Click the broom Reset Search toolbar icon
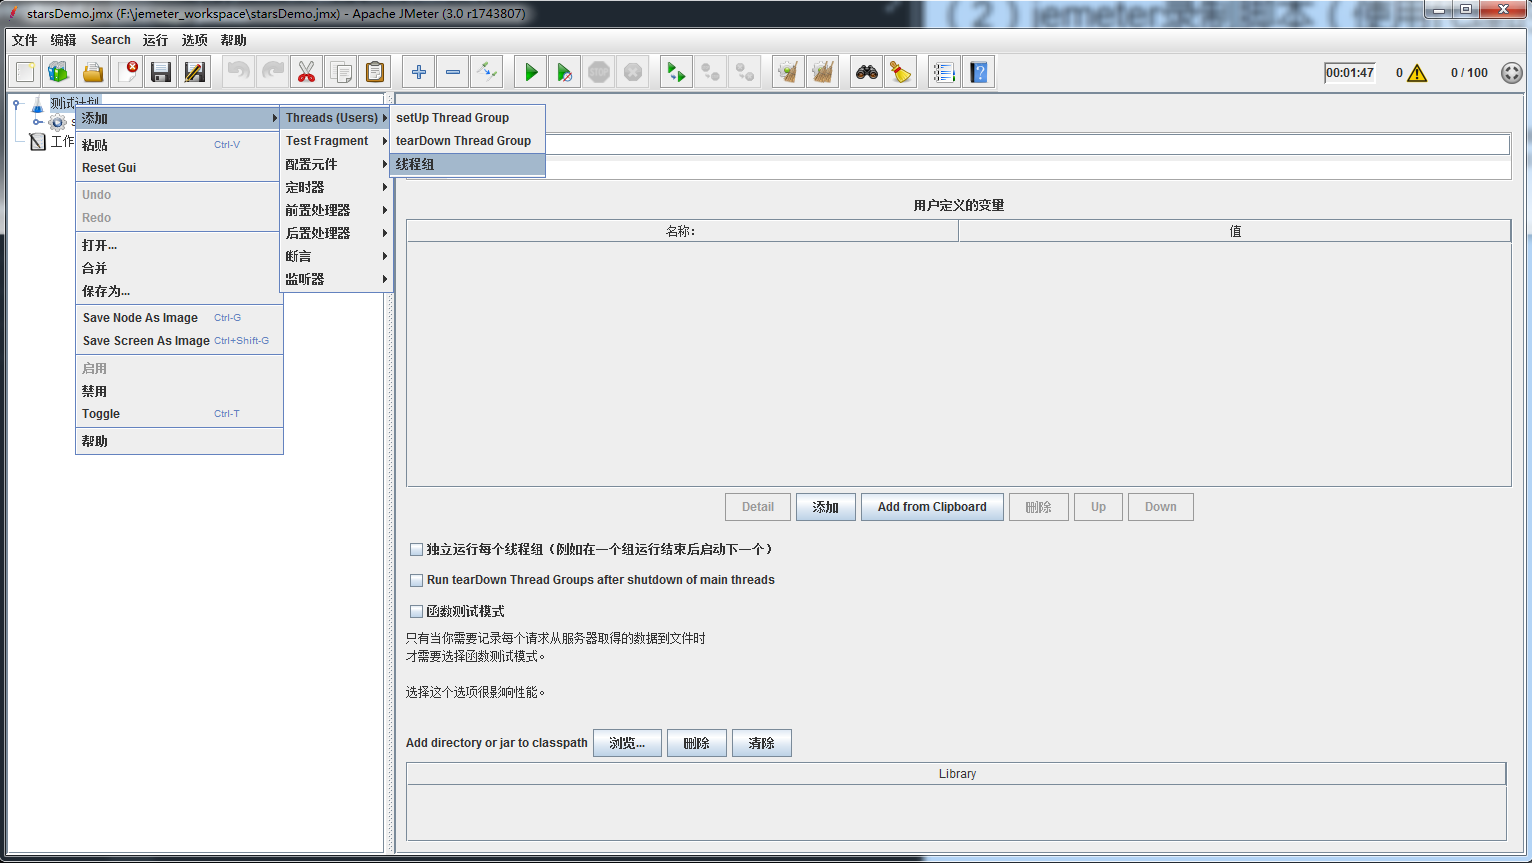 [x=901, y=72]
